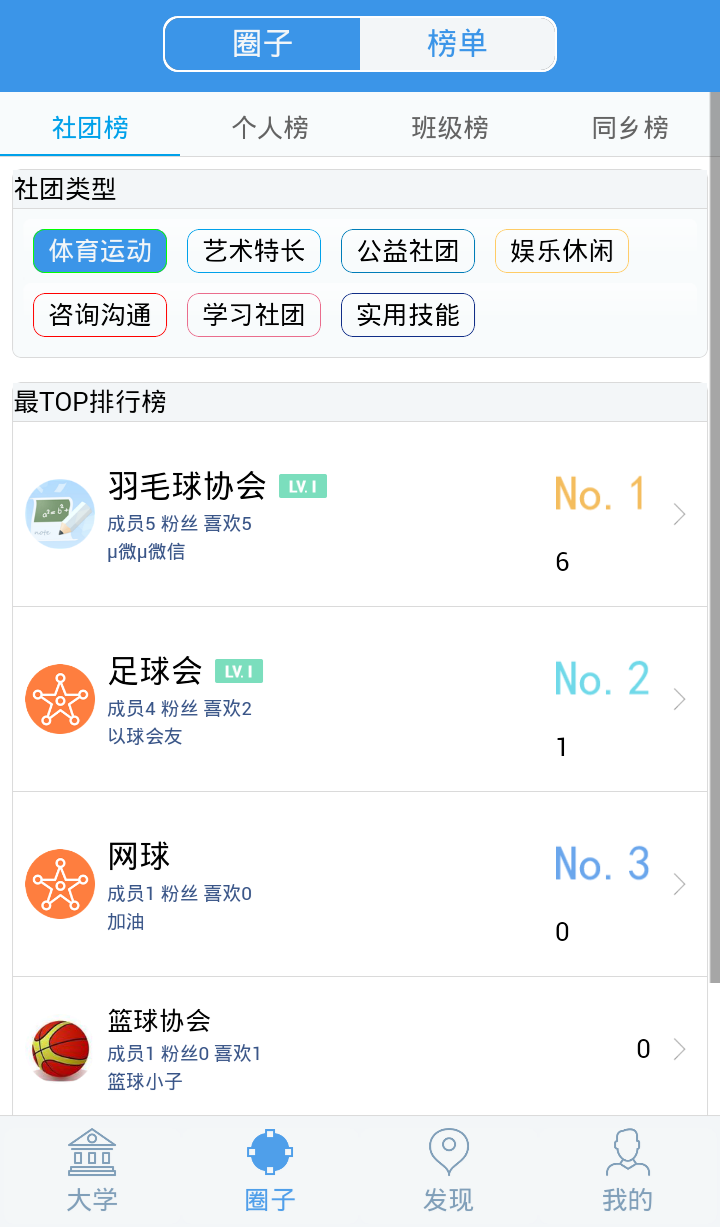Open the 同乡榜 ranking tab
Screen dimensions: 720x1230
point(630,128)
